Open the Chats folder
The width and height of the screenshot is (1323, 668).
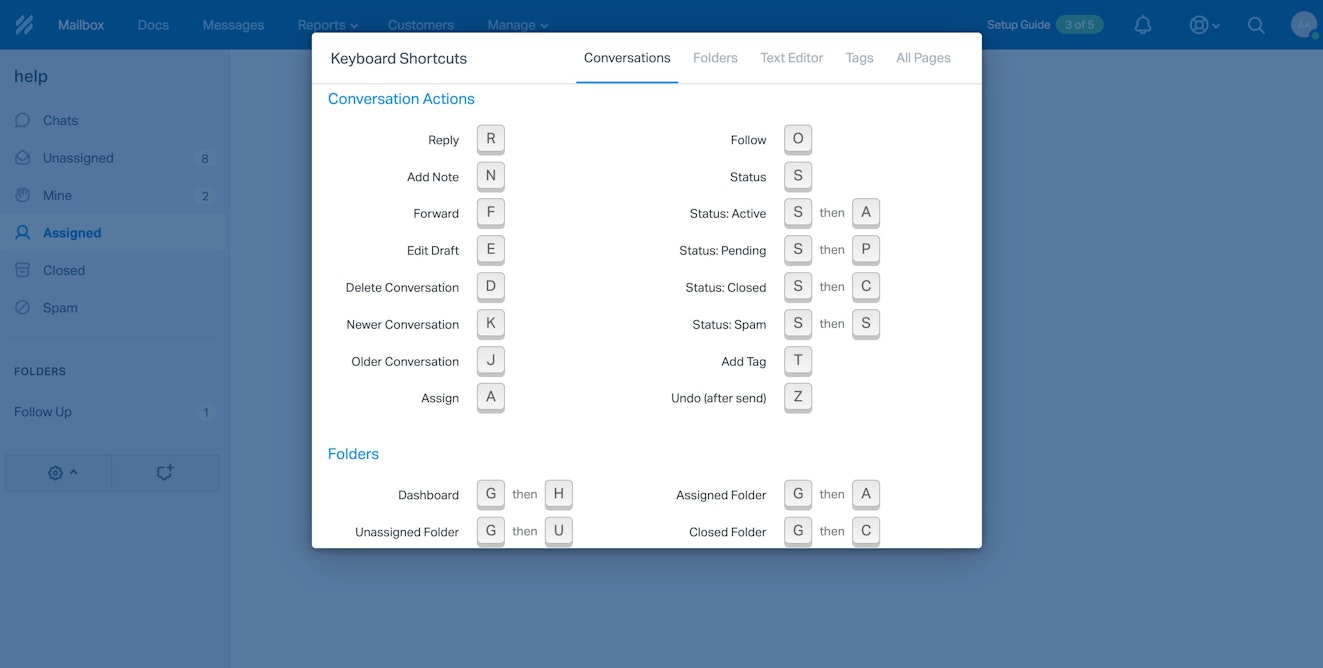[60, 121]
